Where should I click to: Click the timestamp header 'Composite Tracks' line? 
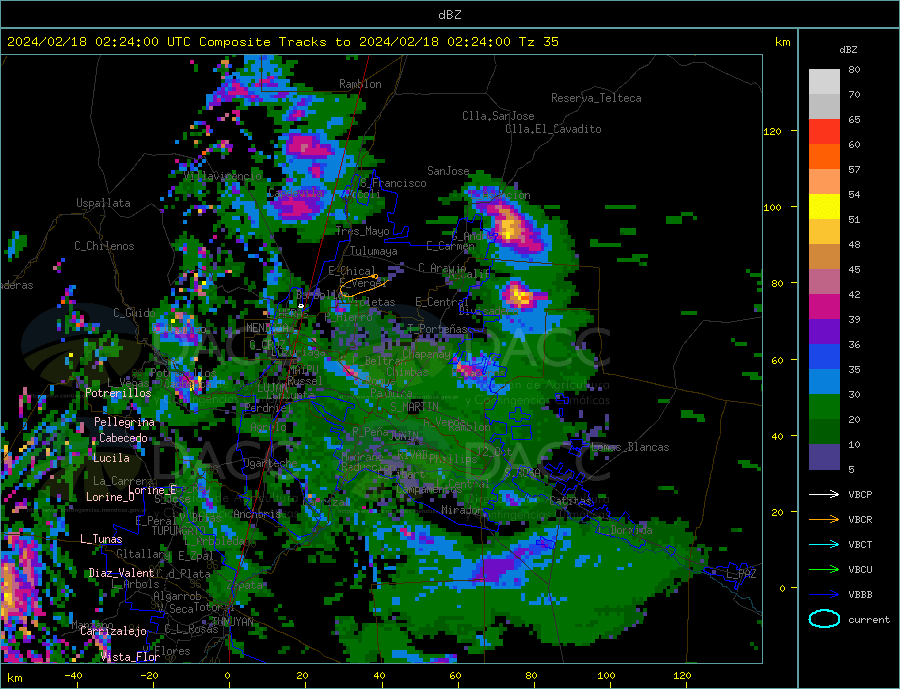(x=283, y=42)
